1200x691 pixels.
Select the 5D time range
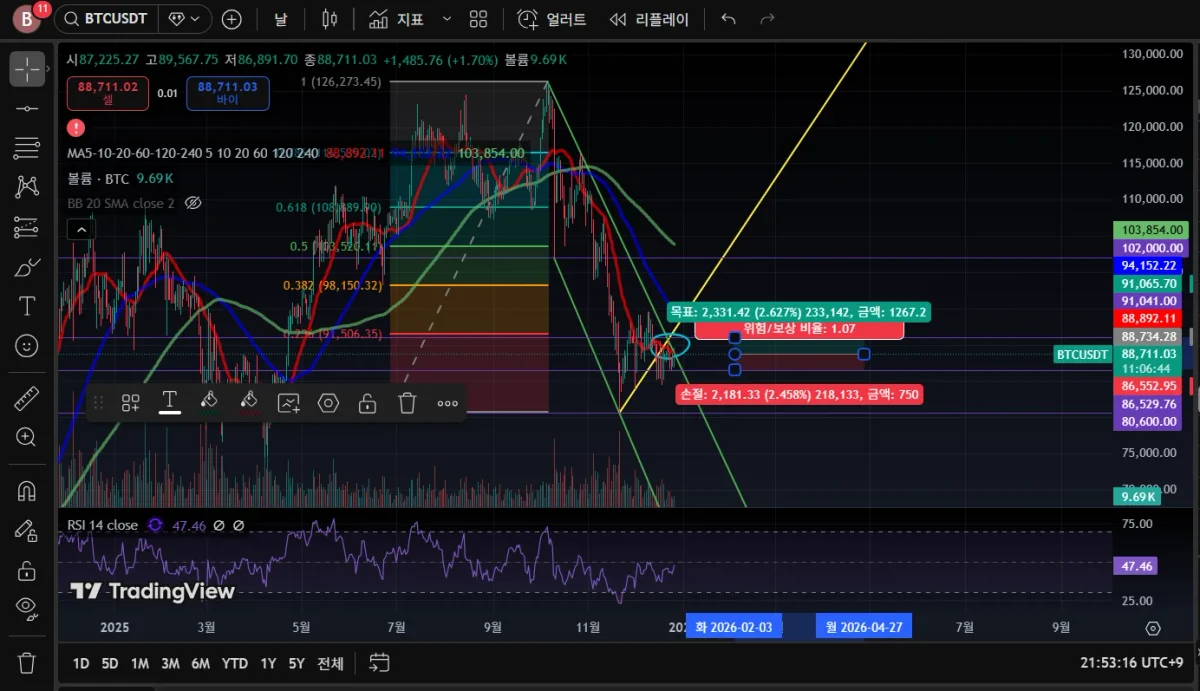click(111, 663)
